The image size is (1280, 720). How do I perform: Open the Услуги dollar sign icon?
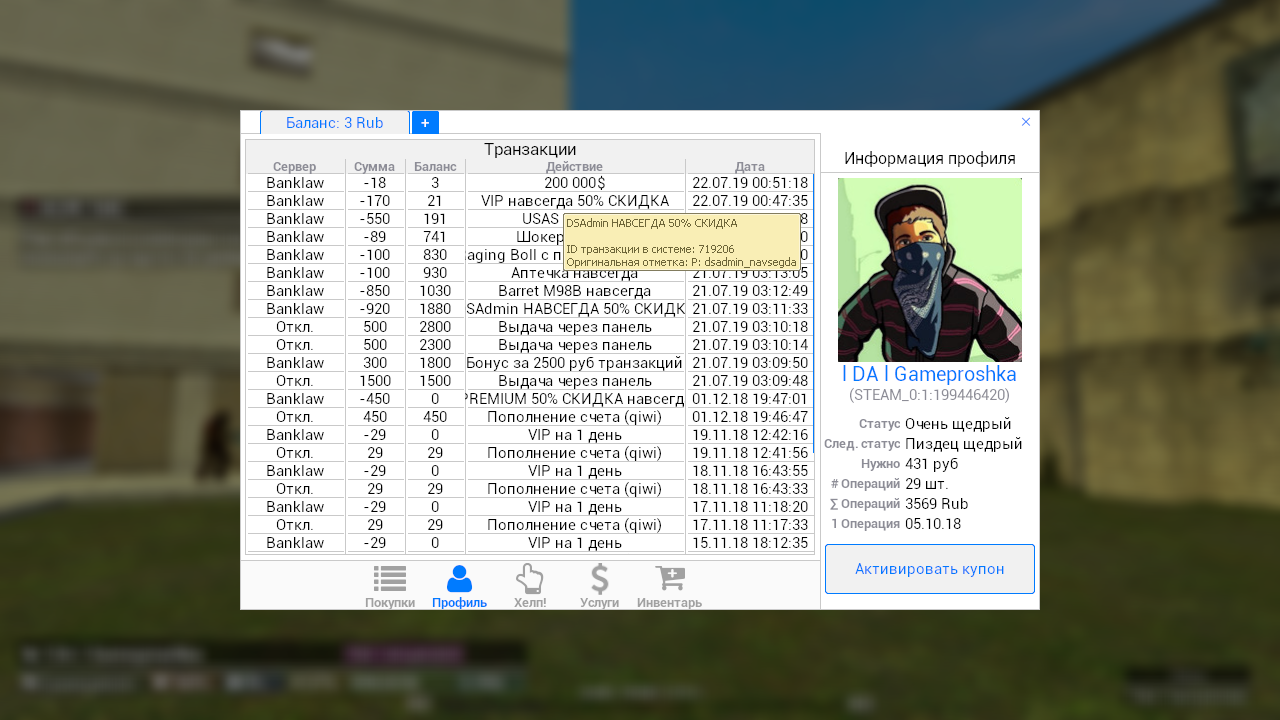coord(599,586)
